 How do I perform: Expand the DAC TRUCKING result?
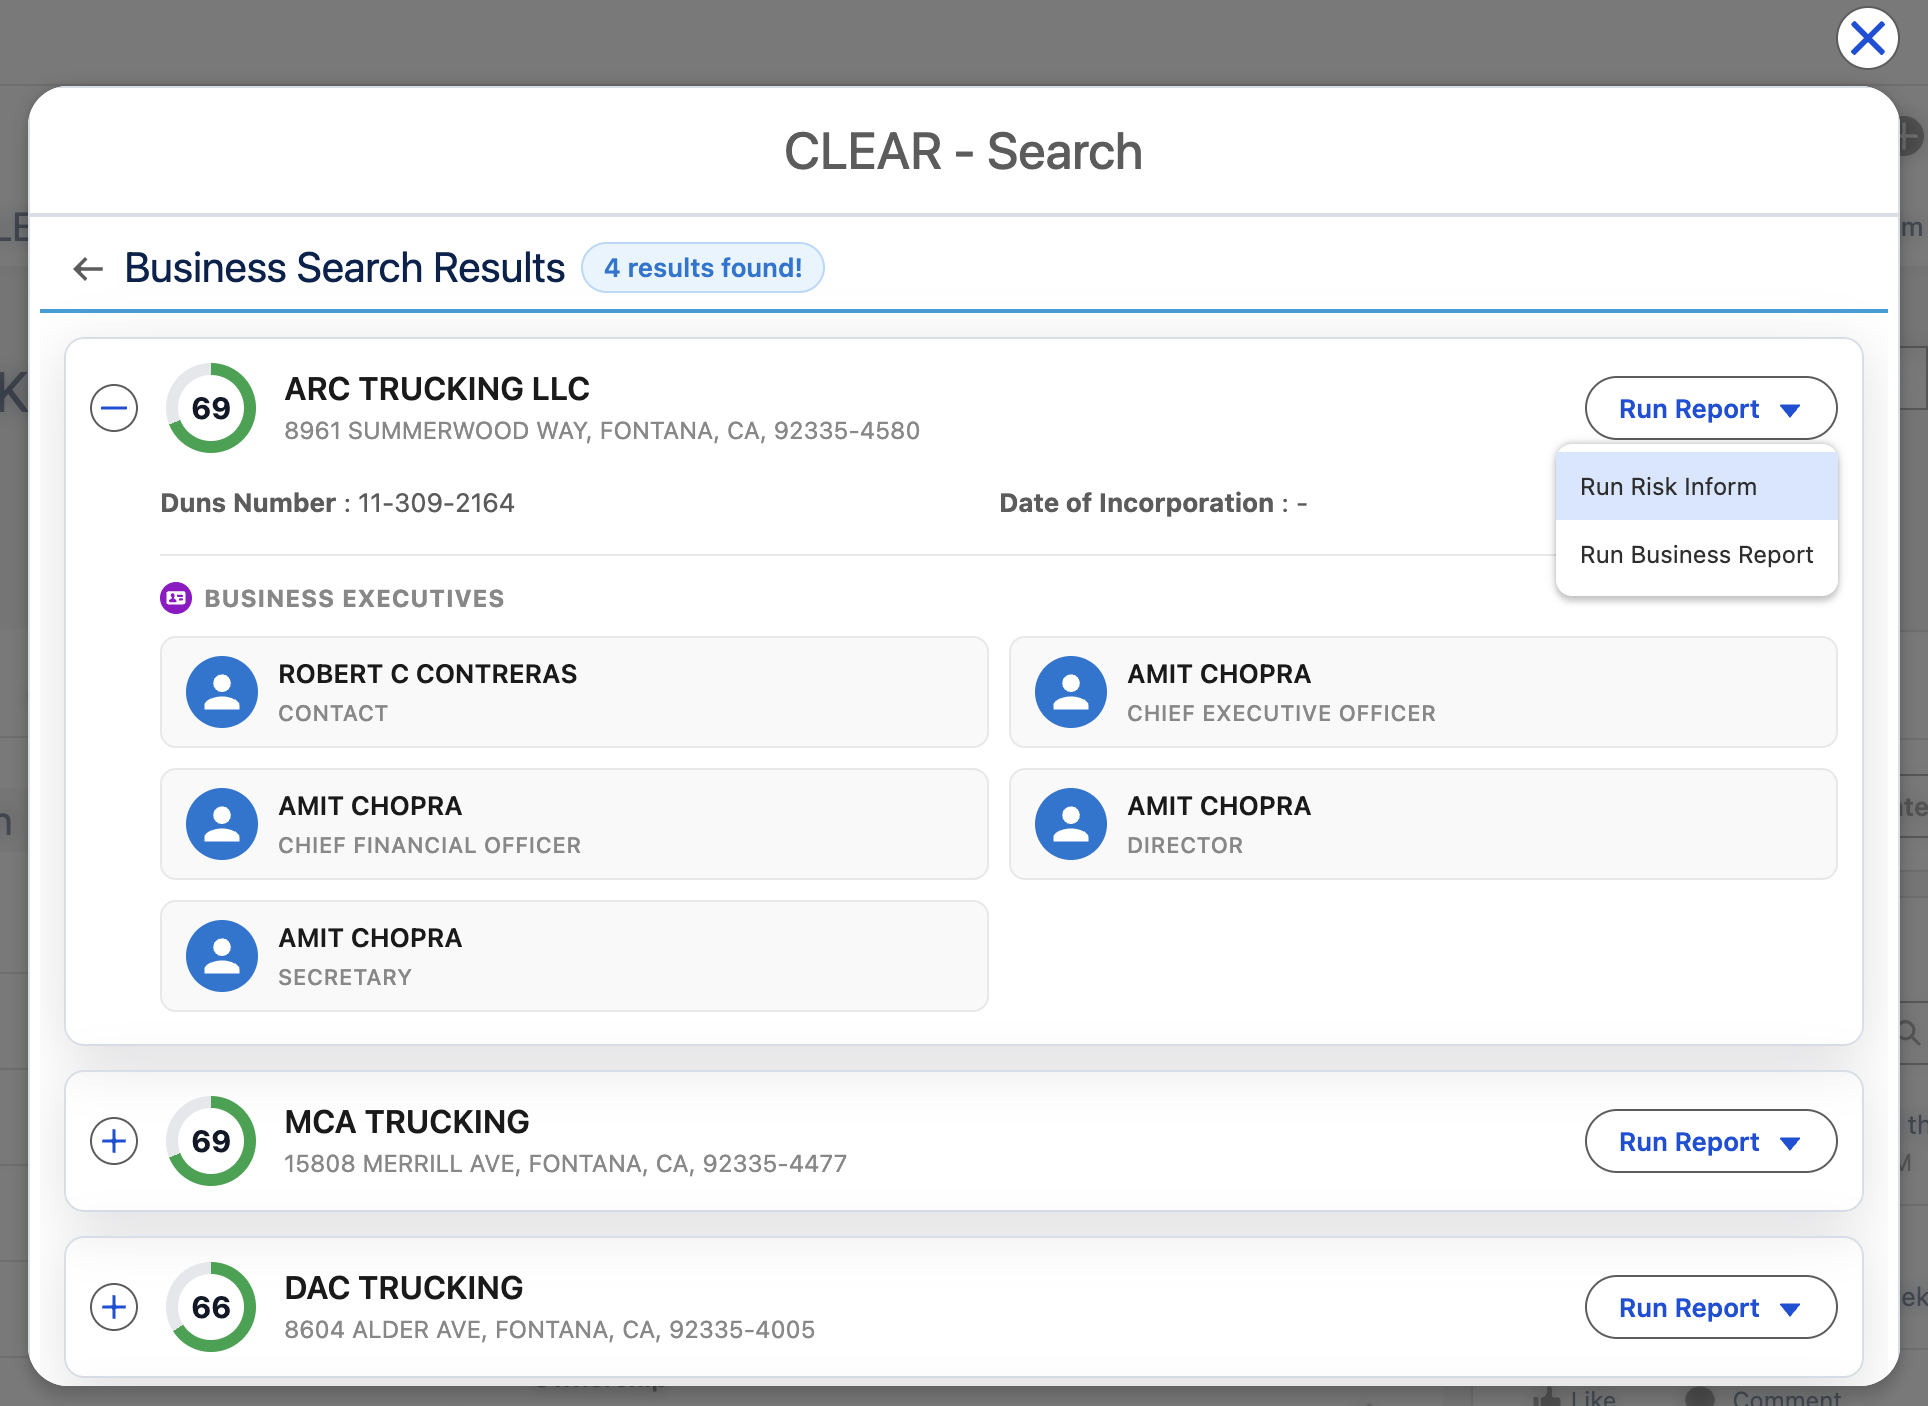114,1307
